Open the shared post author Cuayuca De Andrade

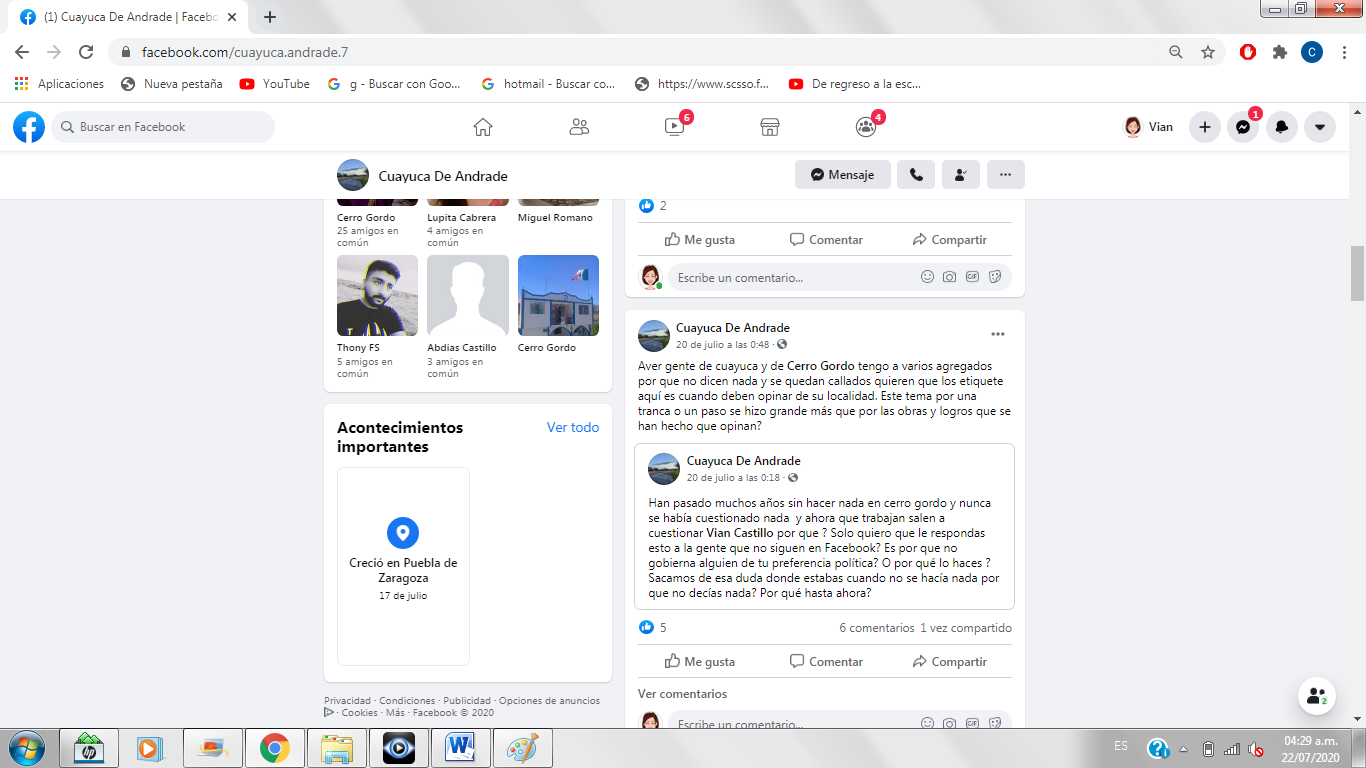tap(744, 461)
